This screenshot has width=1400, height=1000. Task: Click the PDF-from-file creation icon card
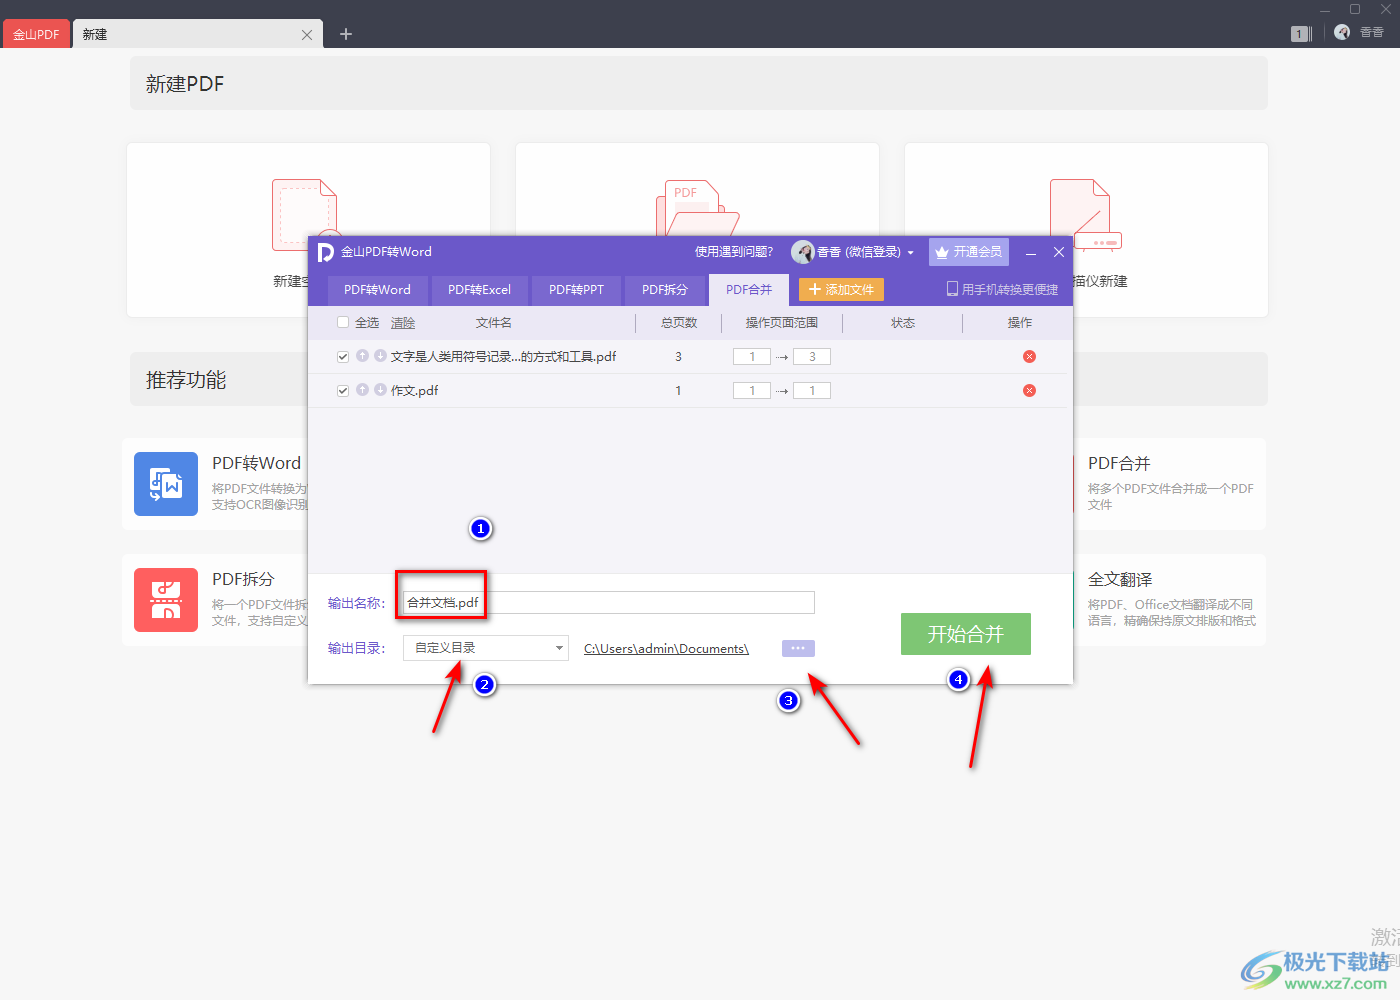click(x=697, y=230)
